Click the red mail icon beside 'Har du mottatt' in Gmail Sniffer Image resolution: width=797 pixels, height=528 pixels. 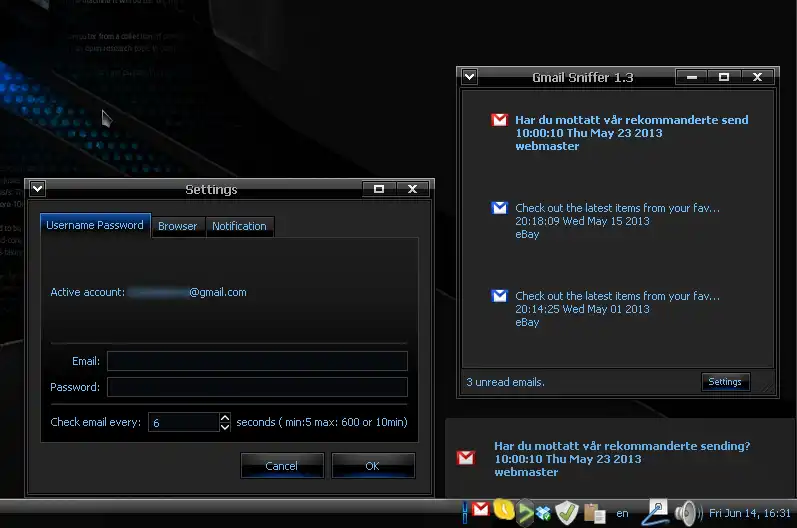click(x=499, y=120)
